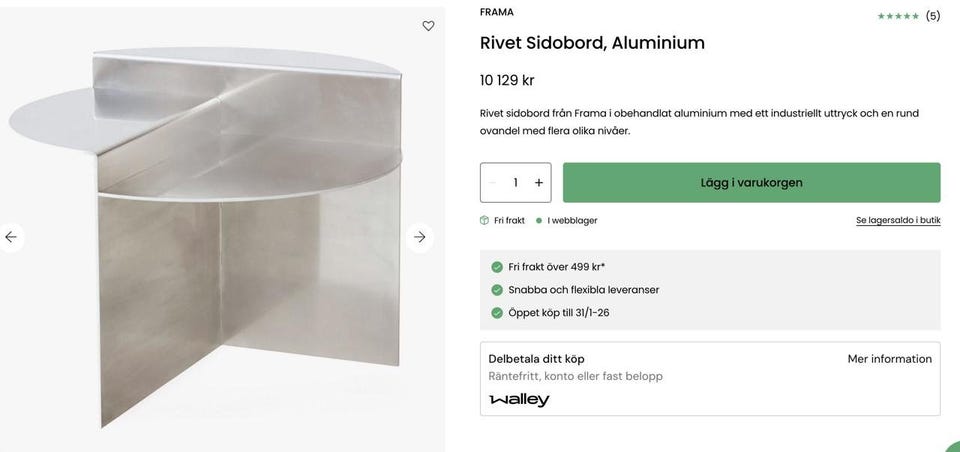Open the FRAMA brand link
Viewport: 960px width, 452px height.
tap(497, 12)
